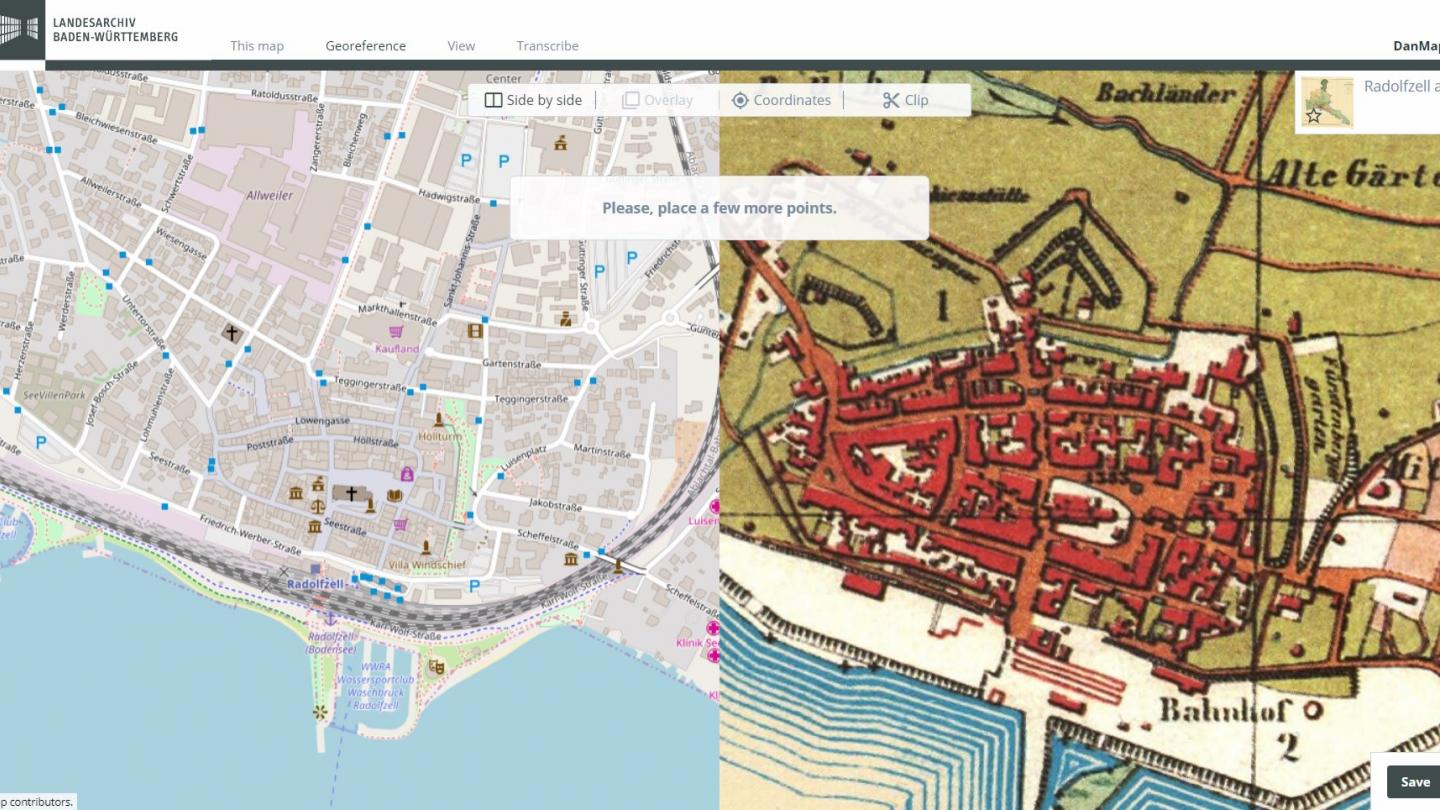The width and height of the screenshot is (1440, 810).
Task: Click the old town church cross icon
Action: [x=351, y=493]
